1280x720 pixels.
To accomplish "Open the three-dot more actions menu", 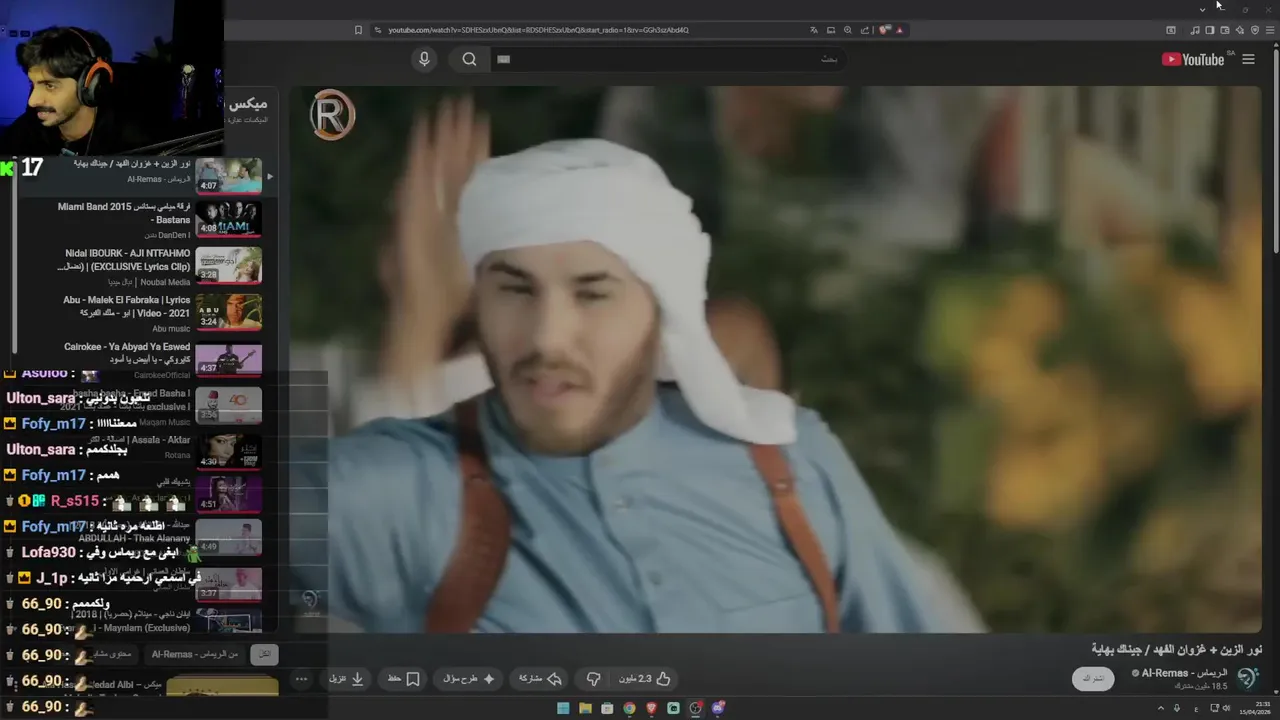I will pyautogui.click(x=301, y=679).
